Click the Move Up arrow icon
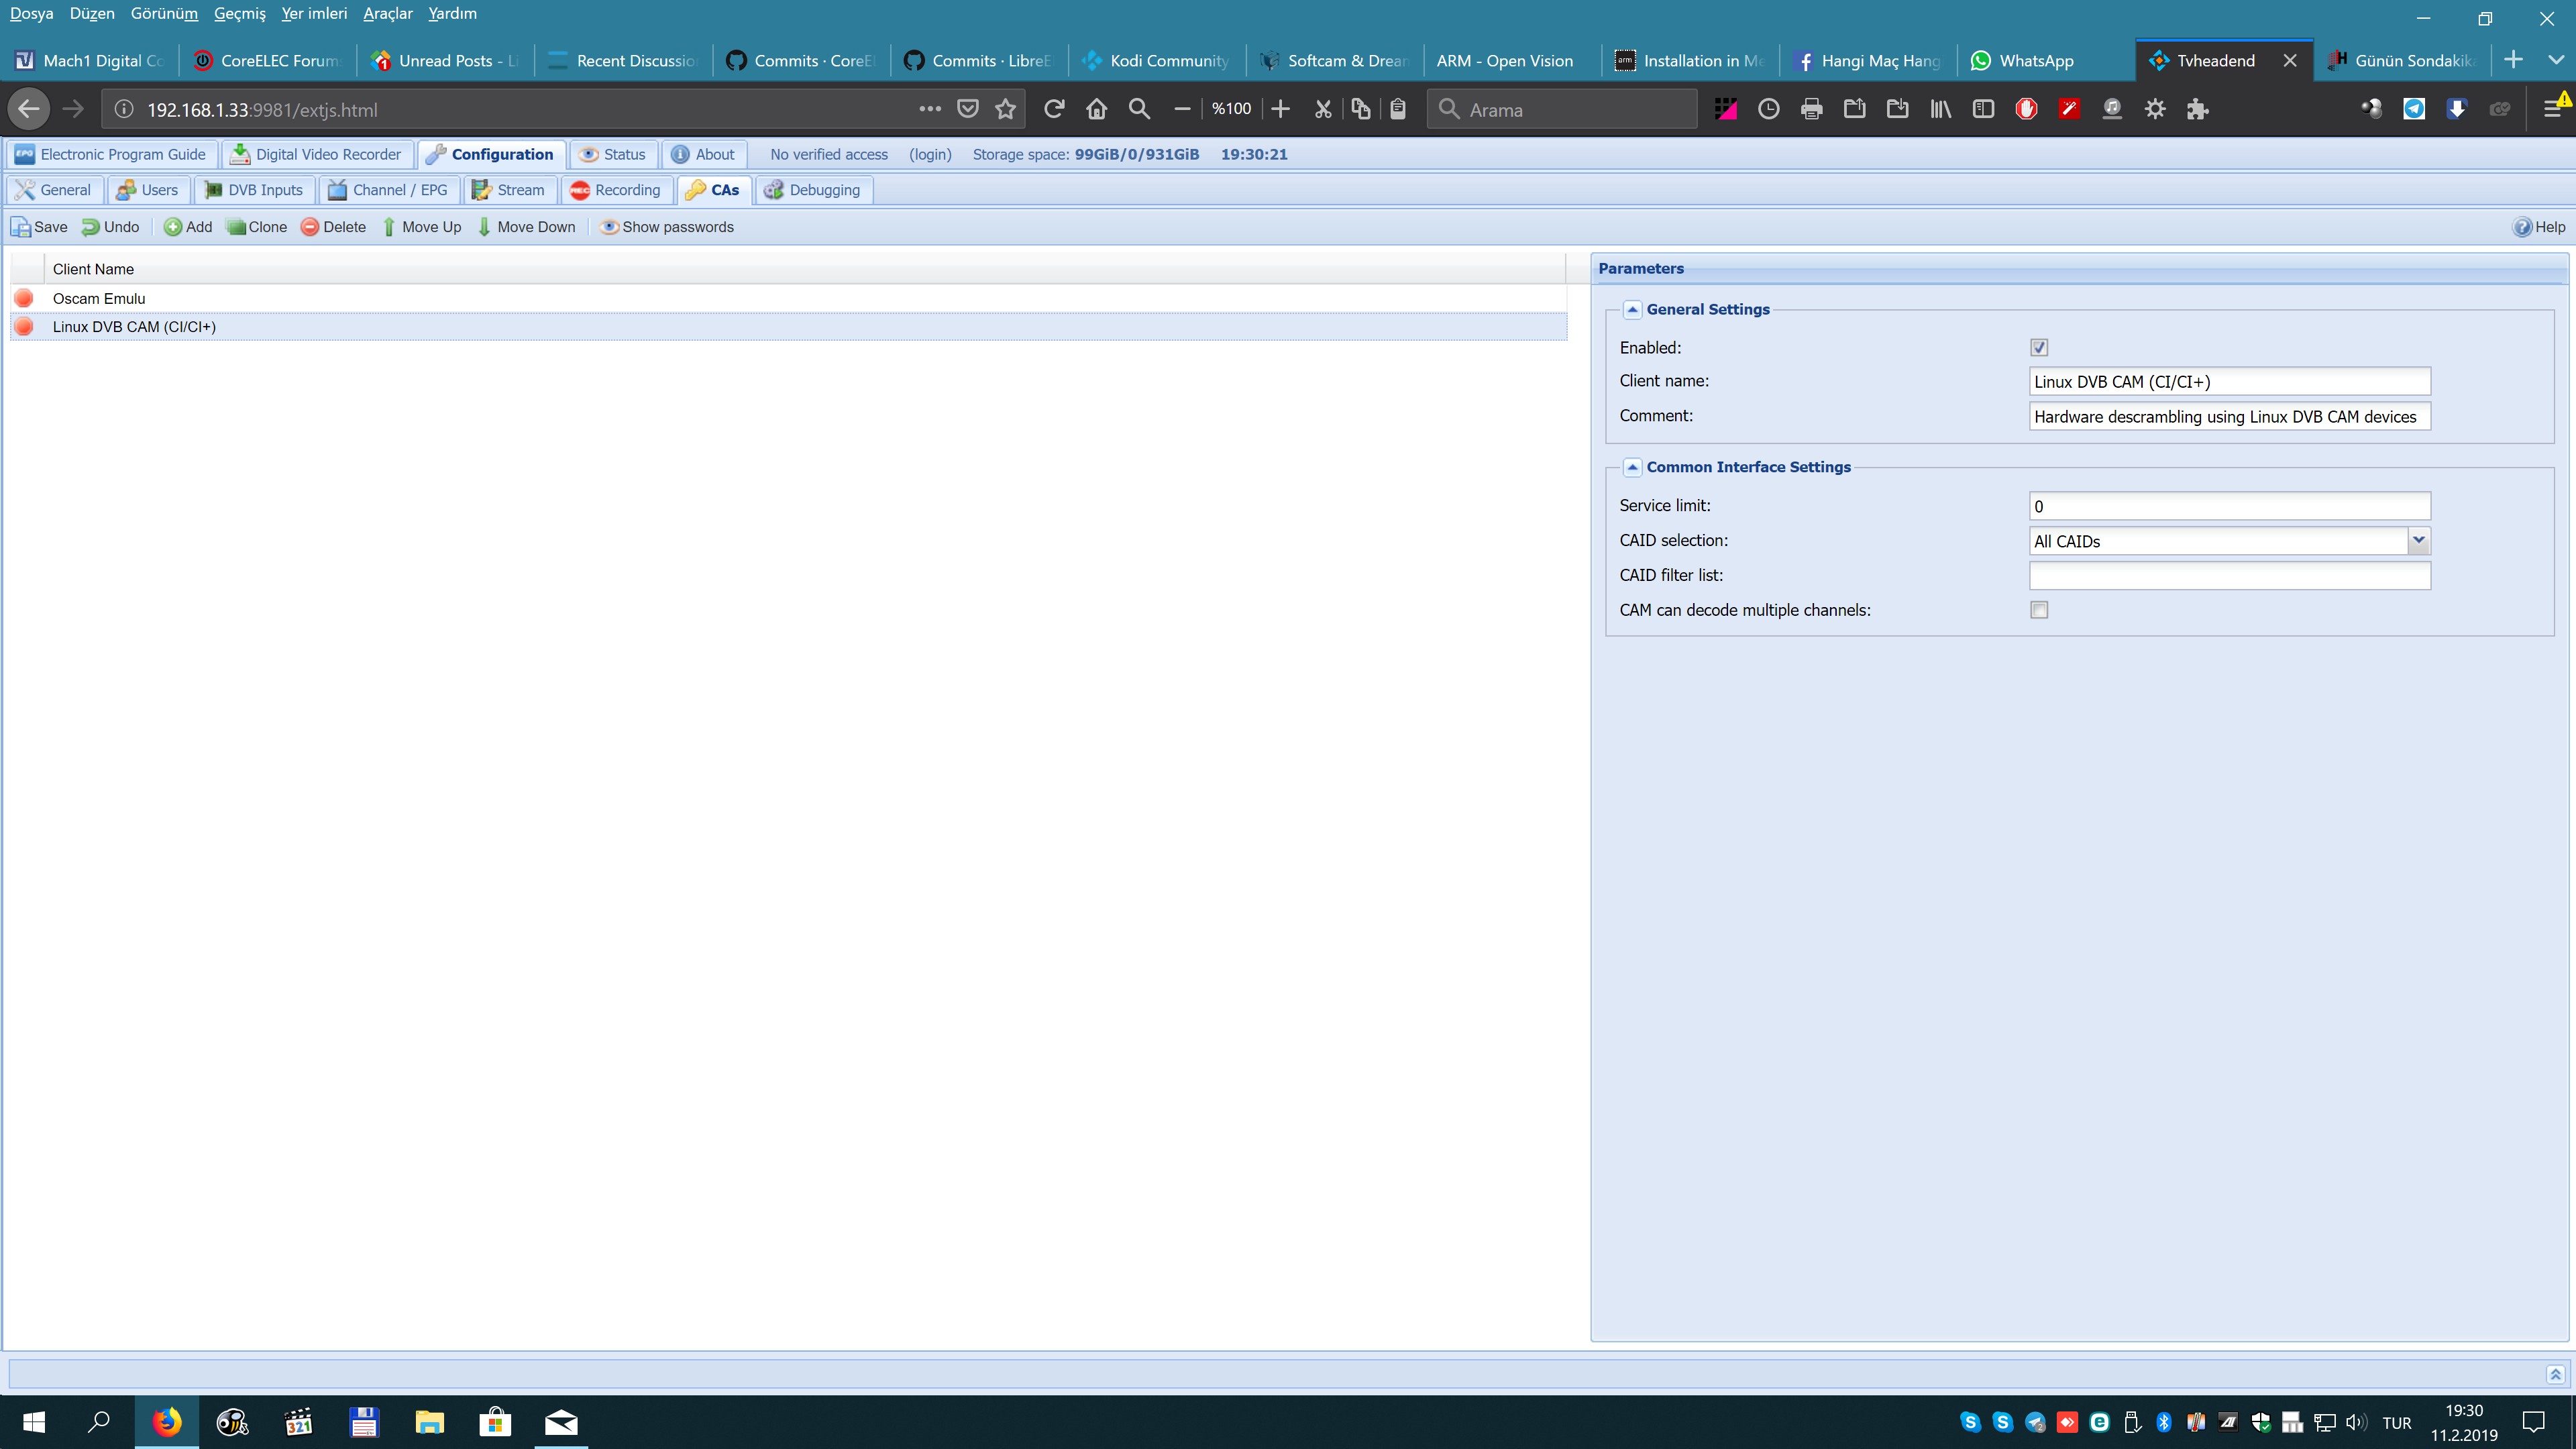This screenshot has width=2576, height=1449. (x=389, y=227)
